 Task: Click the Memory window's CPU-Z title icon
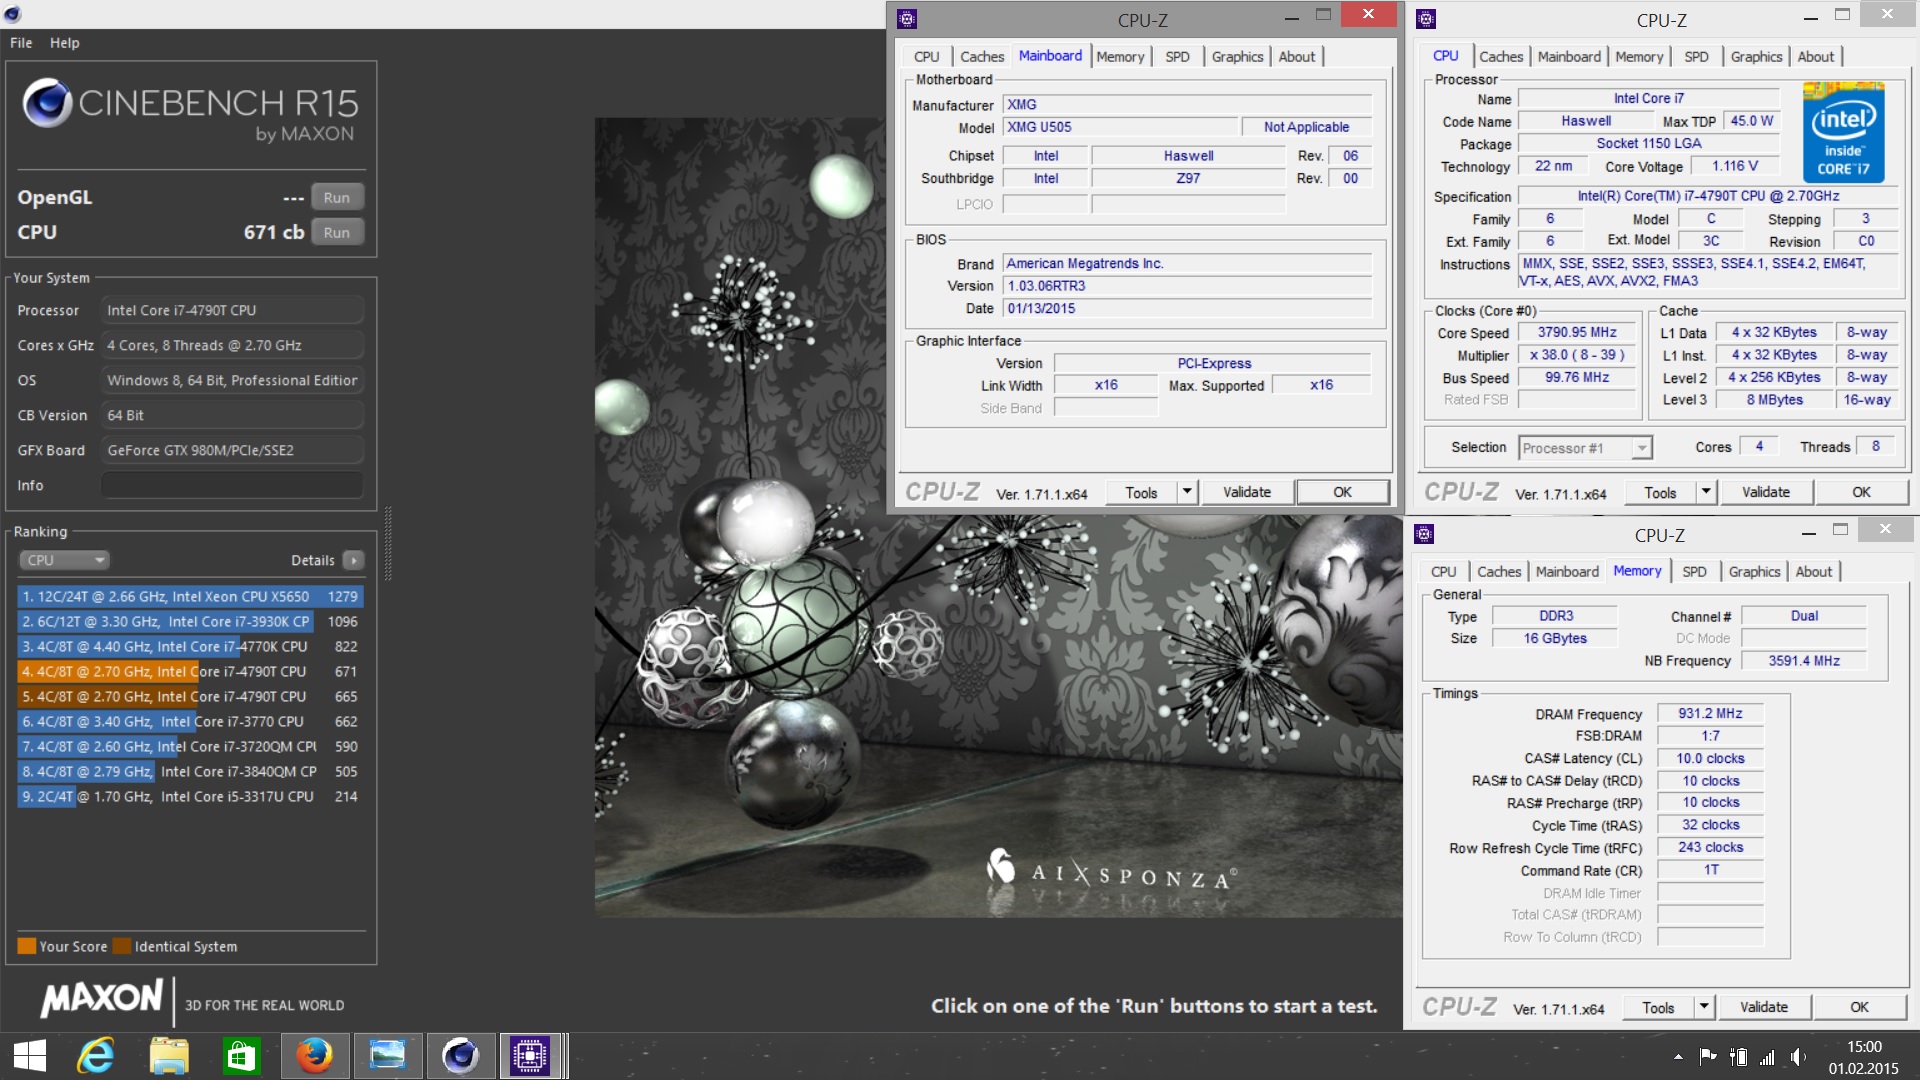pos(1425,534)
